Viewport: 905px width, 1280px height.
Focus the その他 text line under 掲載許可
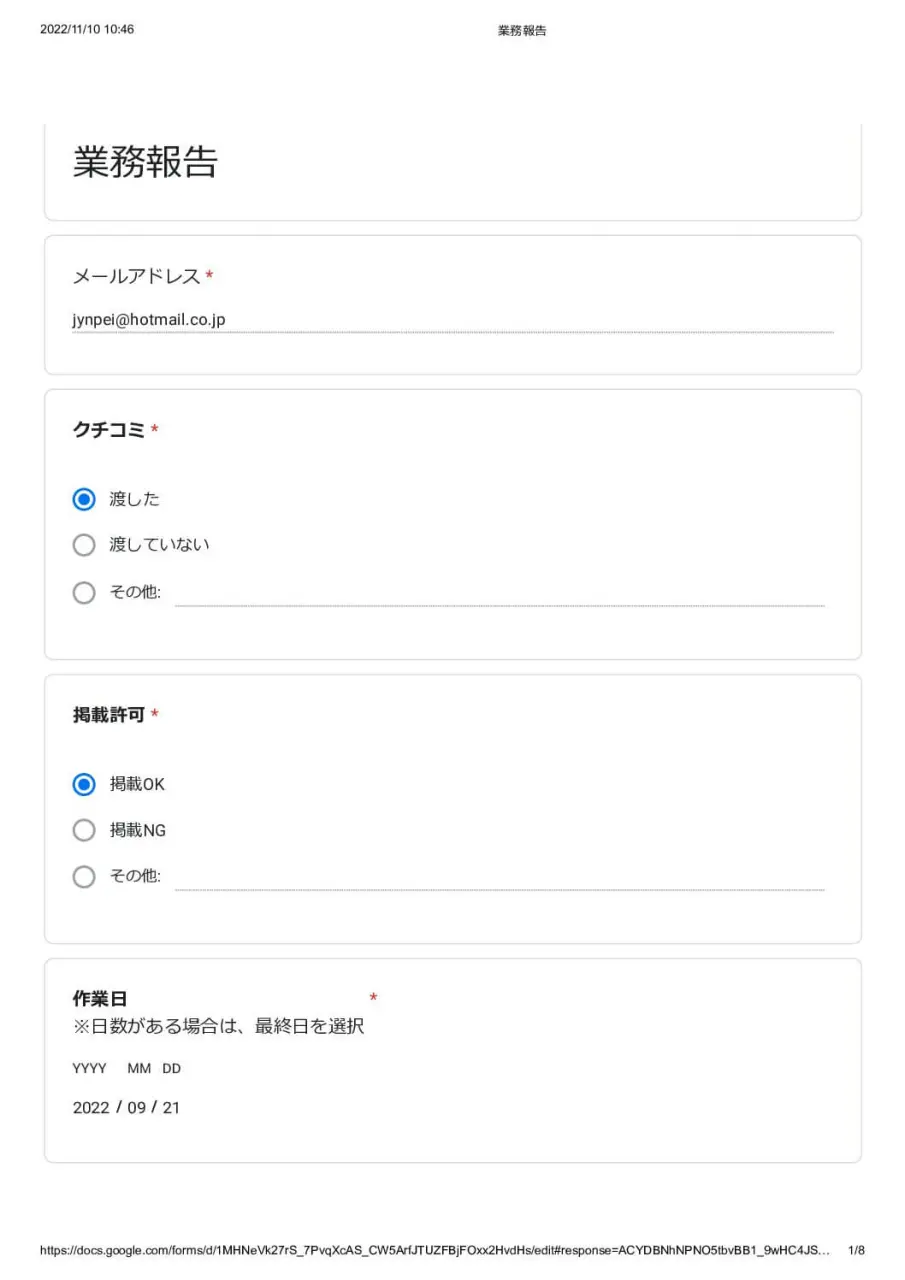coord(499,878)
